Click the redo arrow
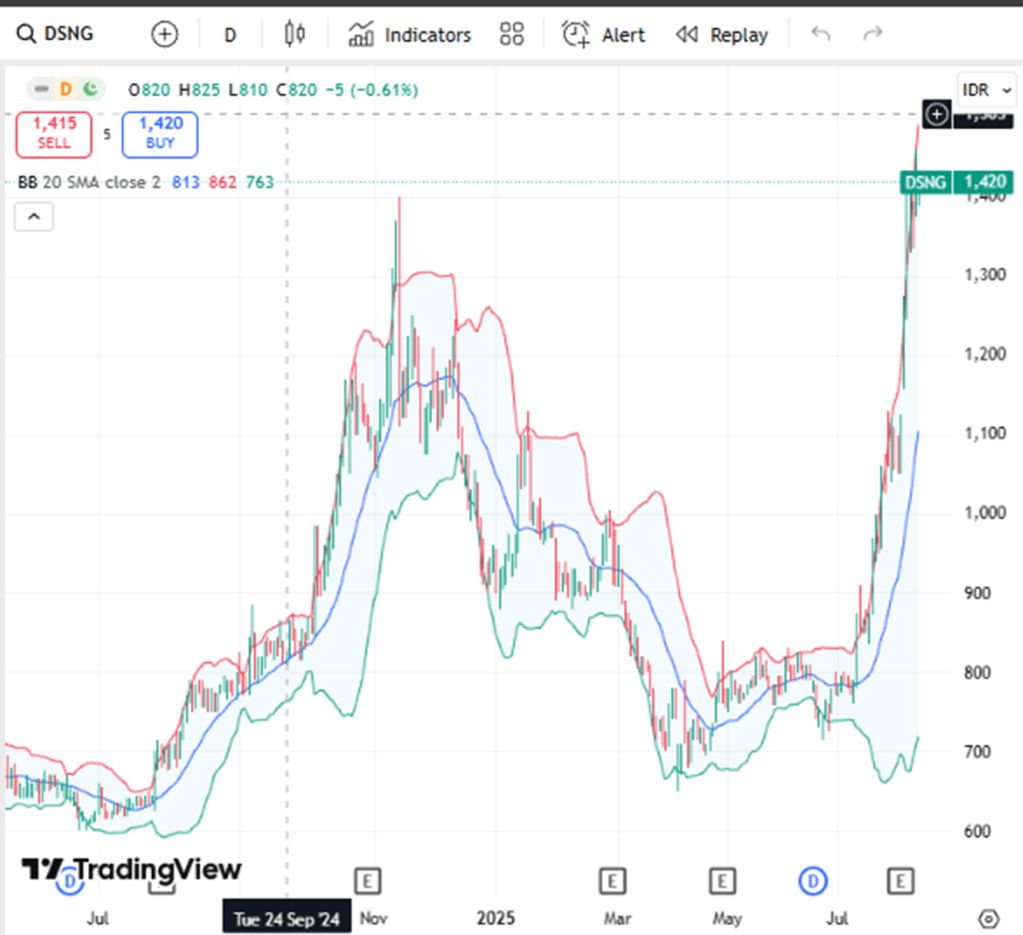The image size is (1023, 935). pos(873,34)
